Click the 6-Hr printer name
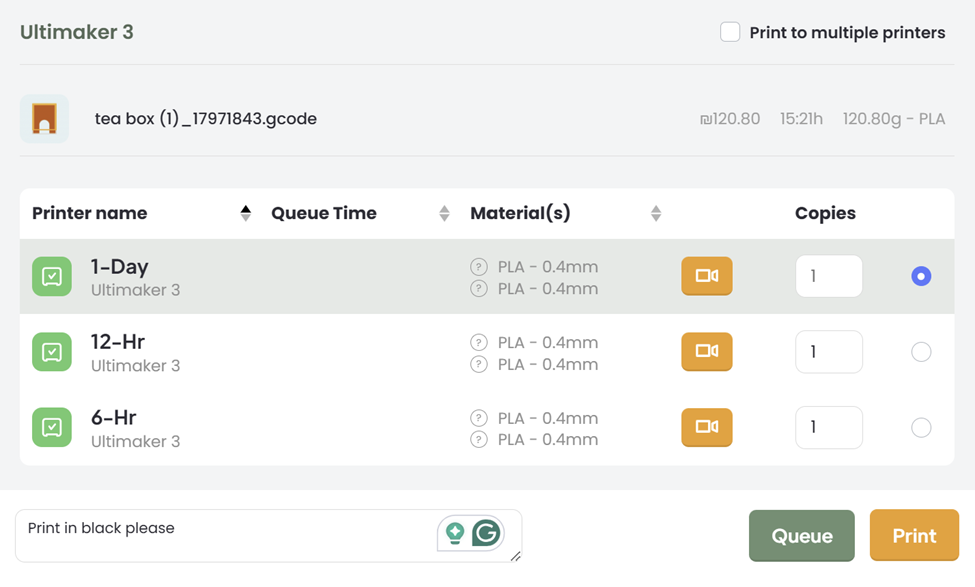975x587 pixels. click(113, 417)
